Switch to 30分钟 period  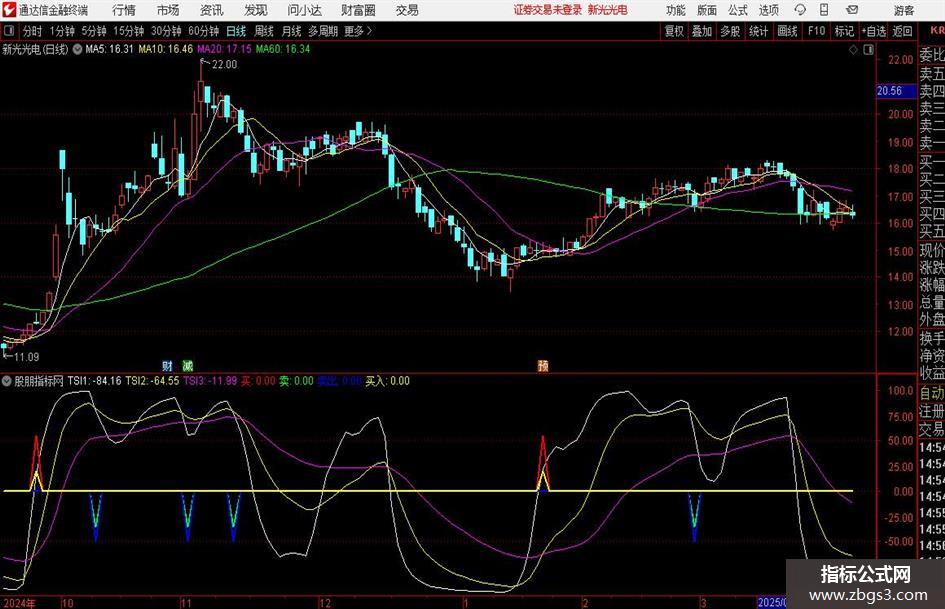pyautogui.click(x=166, y=31)
